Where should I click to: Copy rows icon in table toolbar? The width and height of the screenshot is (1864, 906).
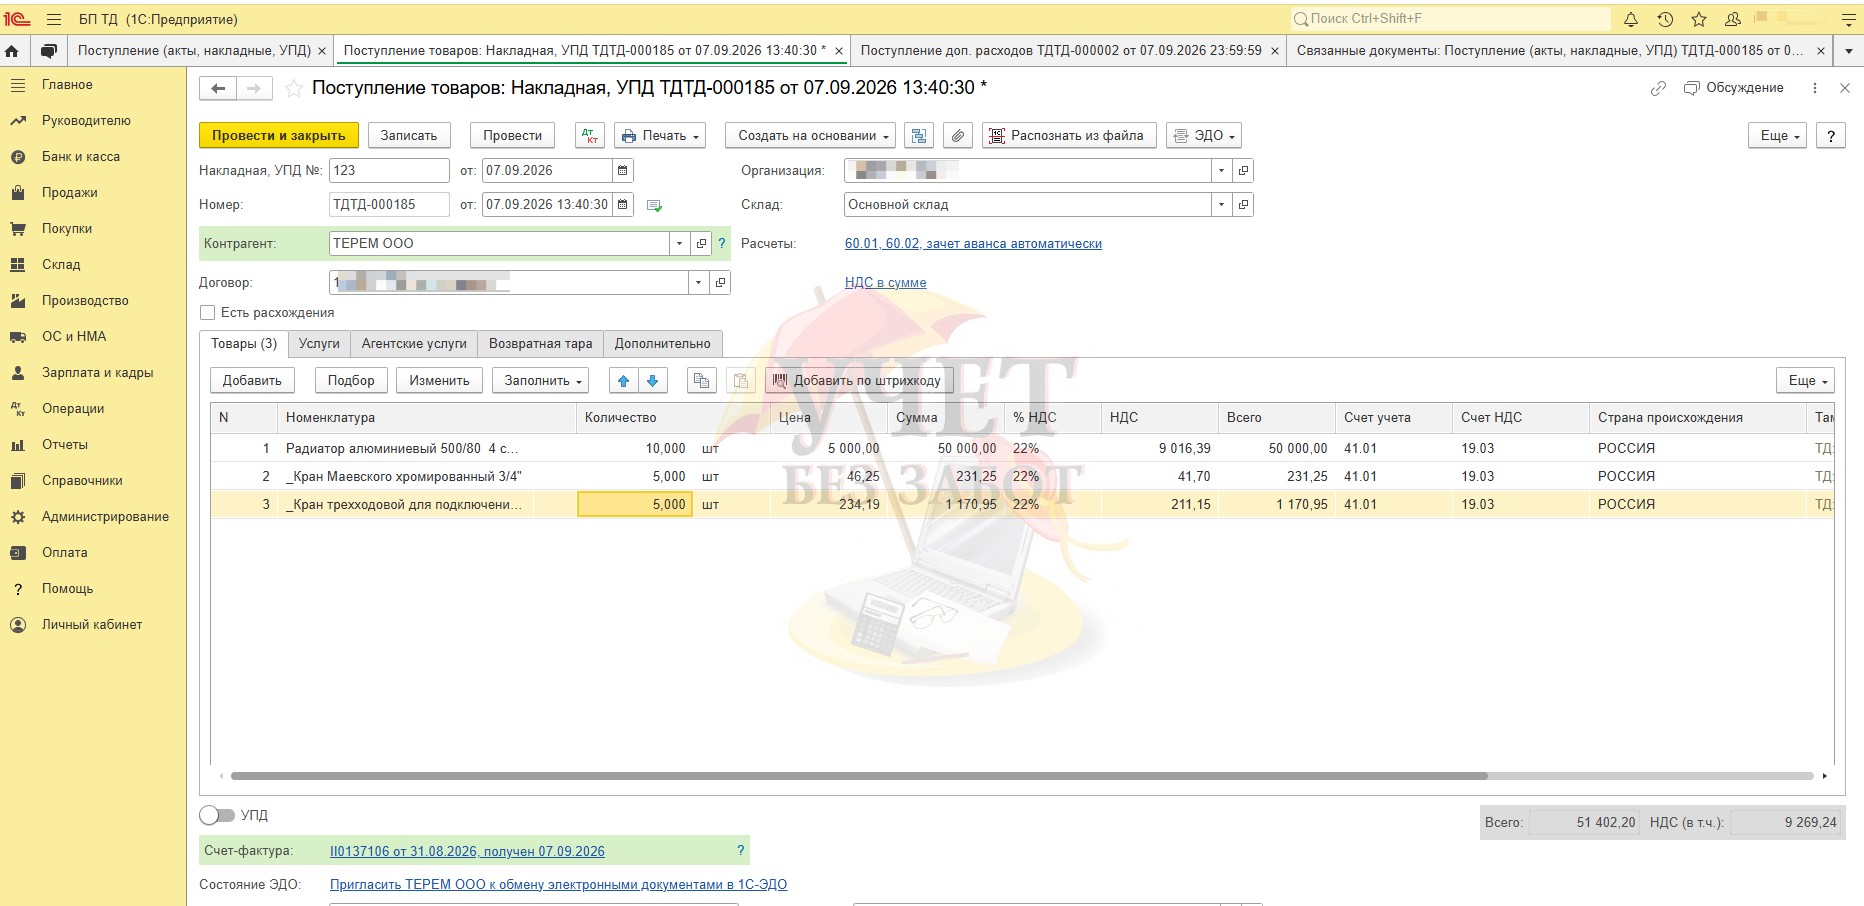coord(702,381)
